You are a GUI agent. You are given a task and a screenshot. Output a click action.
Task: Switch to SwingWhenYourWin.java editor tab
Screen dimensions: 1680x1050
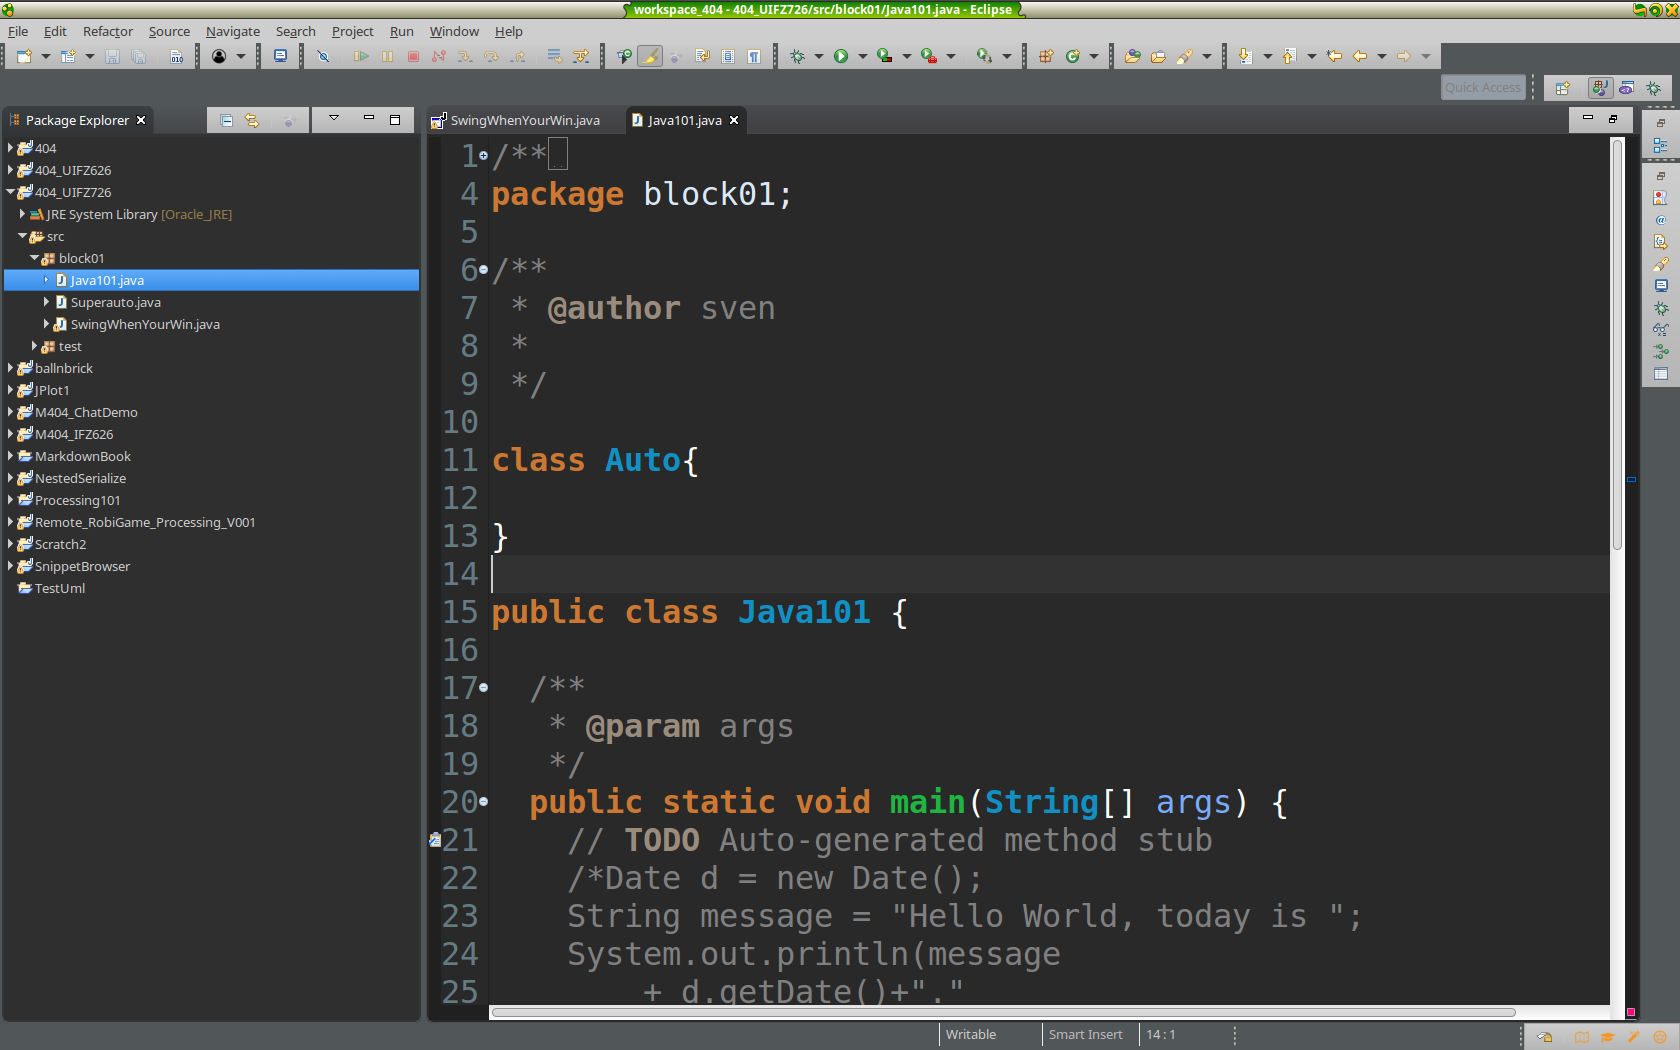coord(525,120)
